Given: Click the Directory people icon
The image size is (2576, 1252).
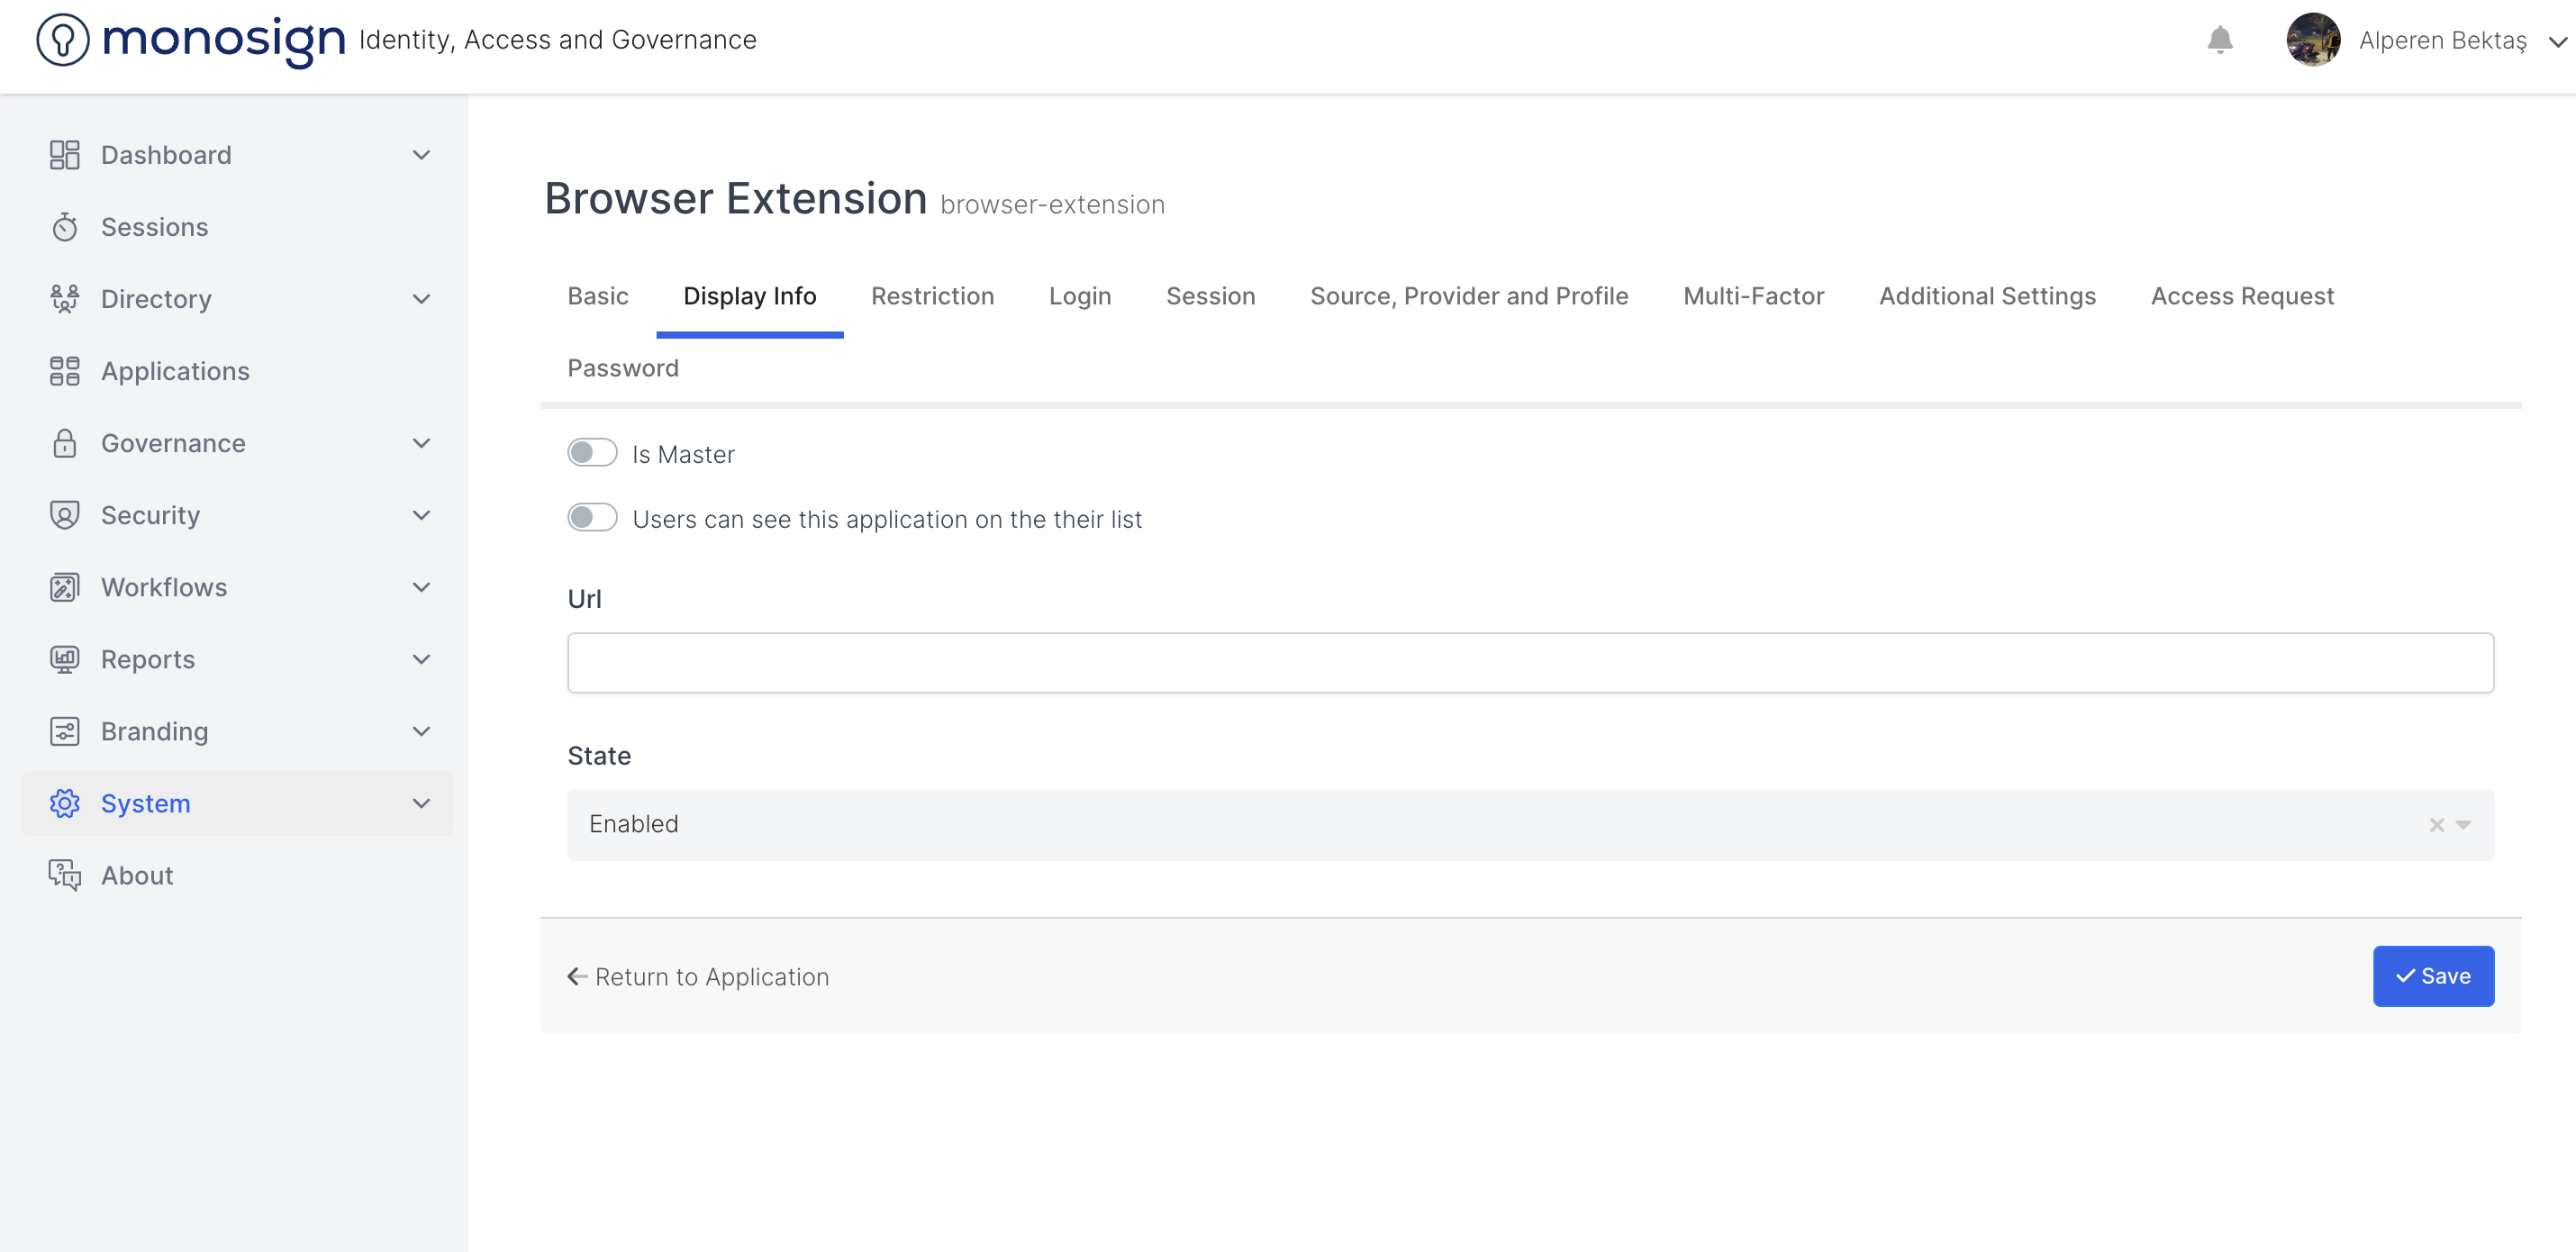Looking at the screenshot, I should [64, 299].
